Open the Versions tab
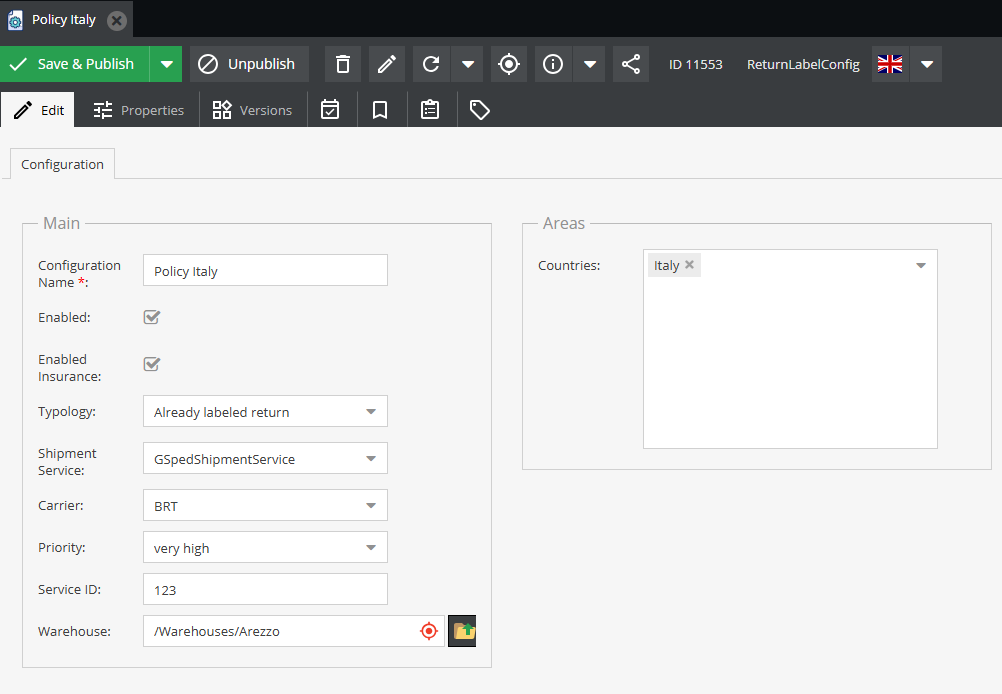 (253, 110)
